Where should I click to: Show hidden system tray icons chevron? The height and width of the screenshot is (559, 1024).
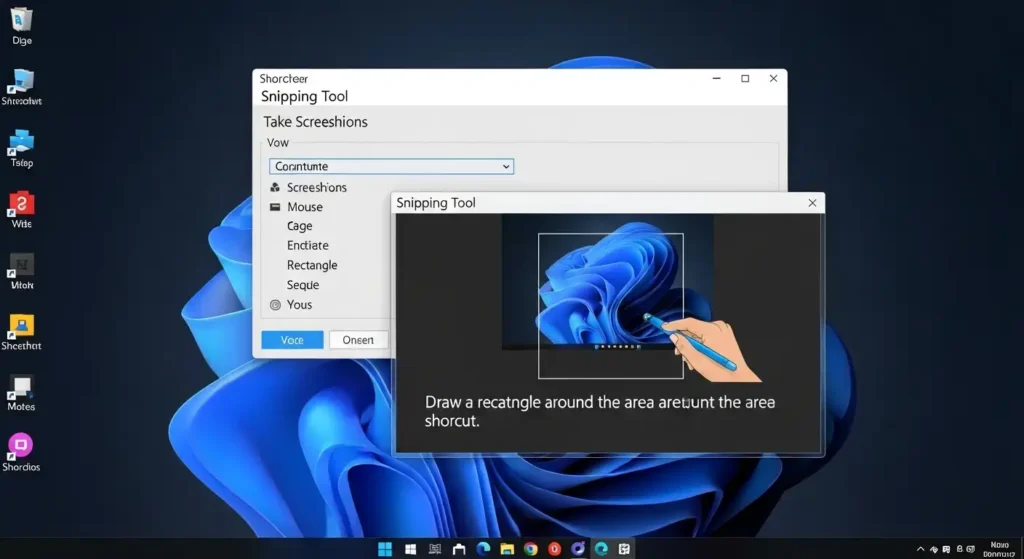tap(921, 549)
